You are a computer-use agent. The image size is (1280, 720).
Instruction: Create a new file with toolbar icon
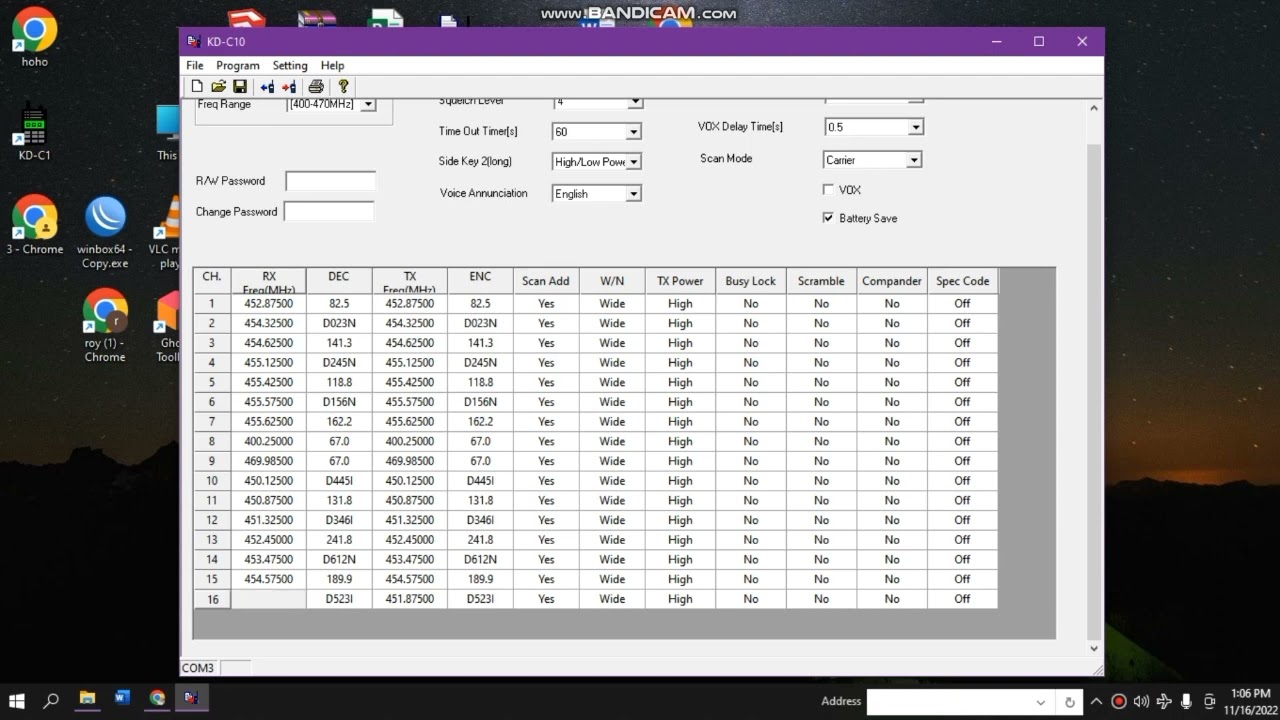197,87
